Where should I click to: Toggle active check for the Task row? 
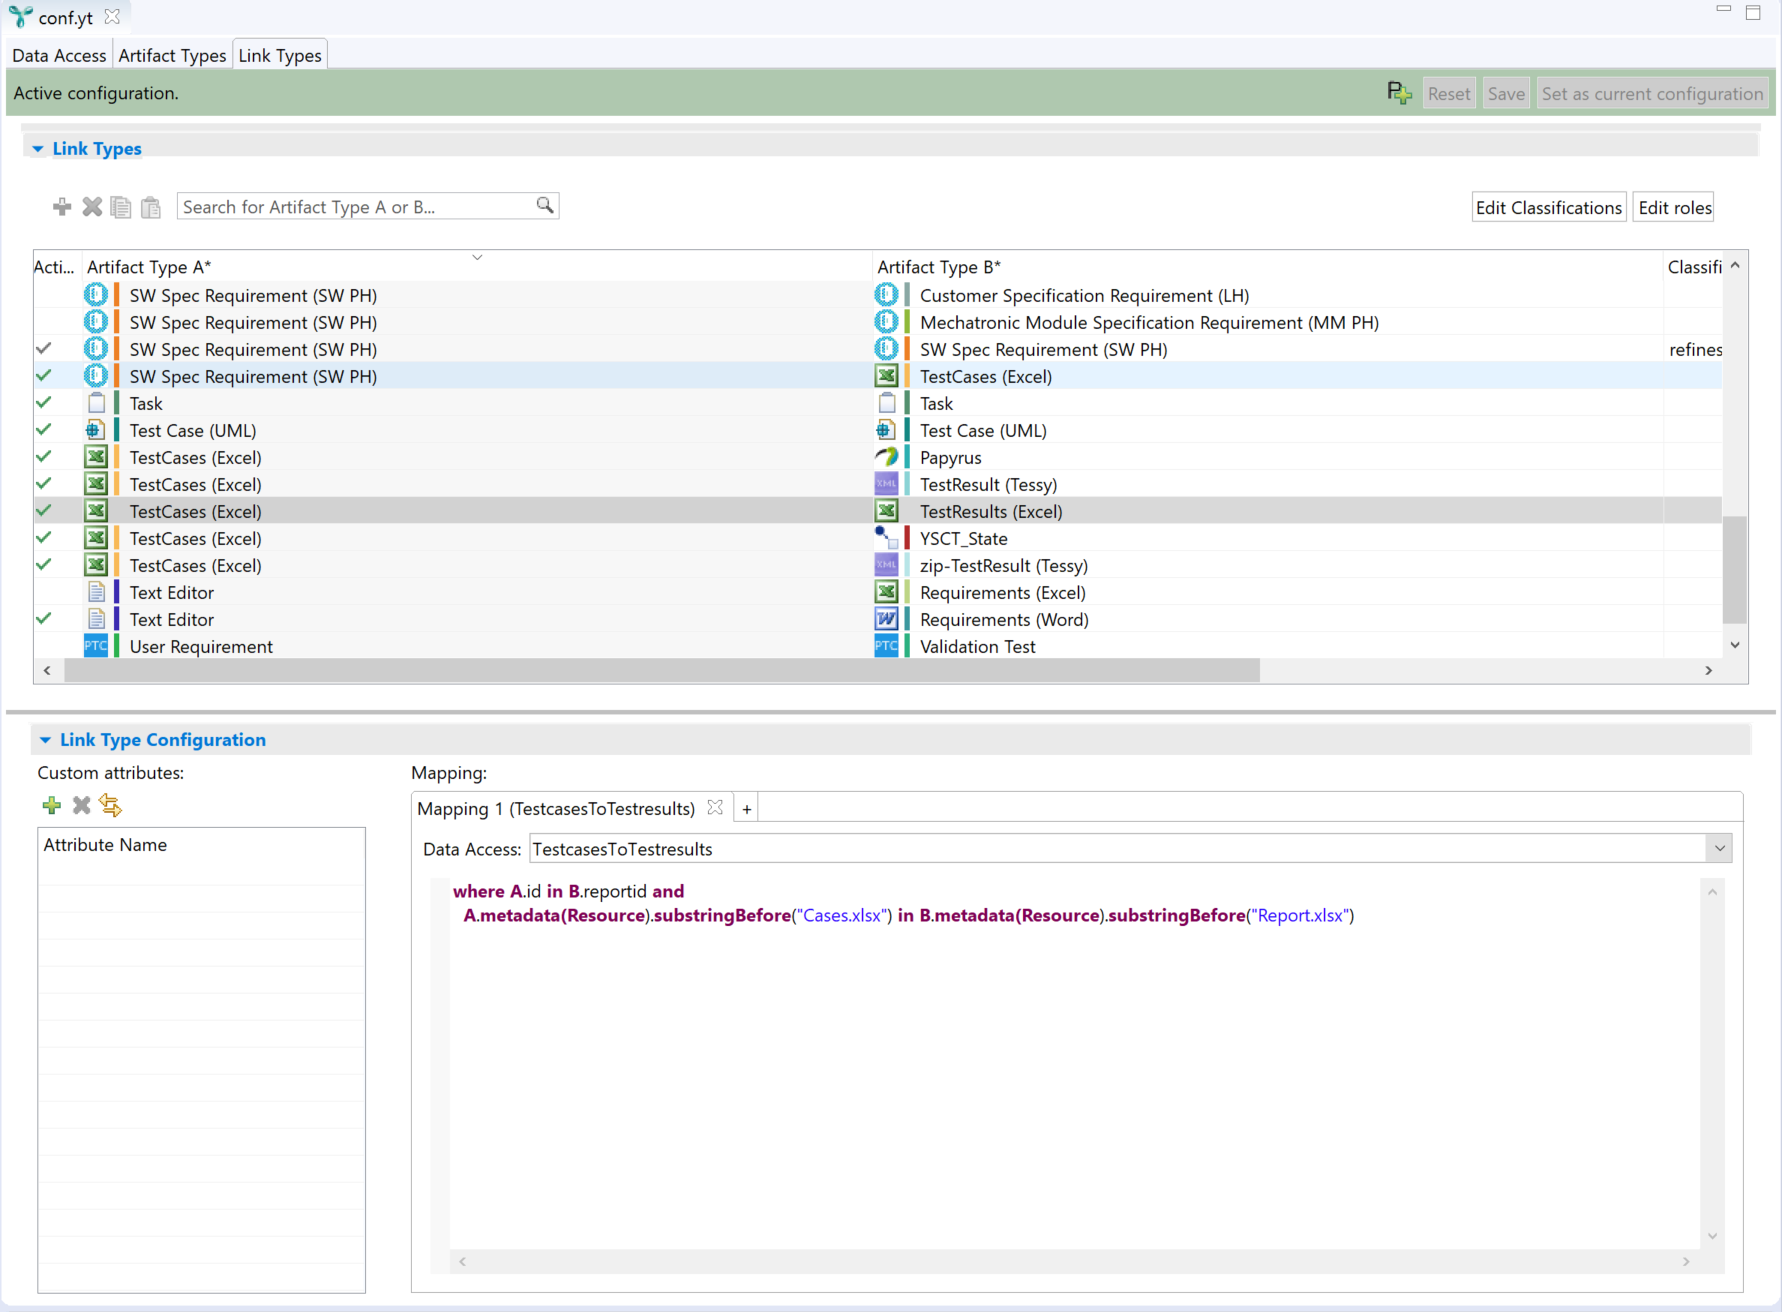tap(44, 403)
